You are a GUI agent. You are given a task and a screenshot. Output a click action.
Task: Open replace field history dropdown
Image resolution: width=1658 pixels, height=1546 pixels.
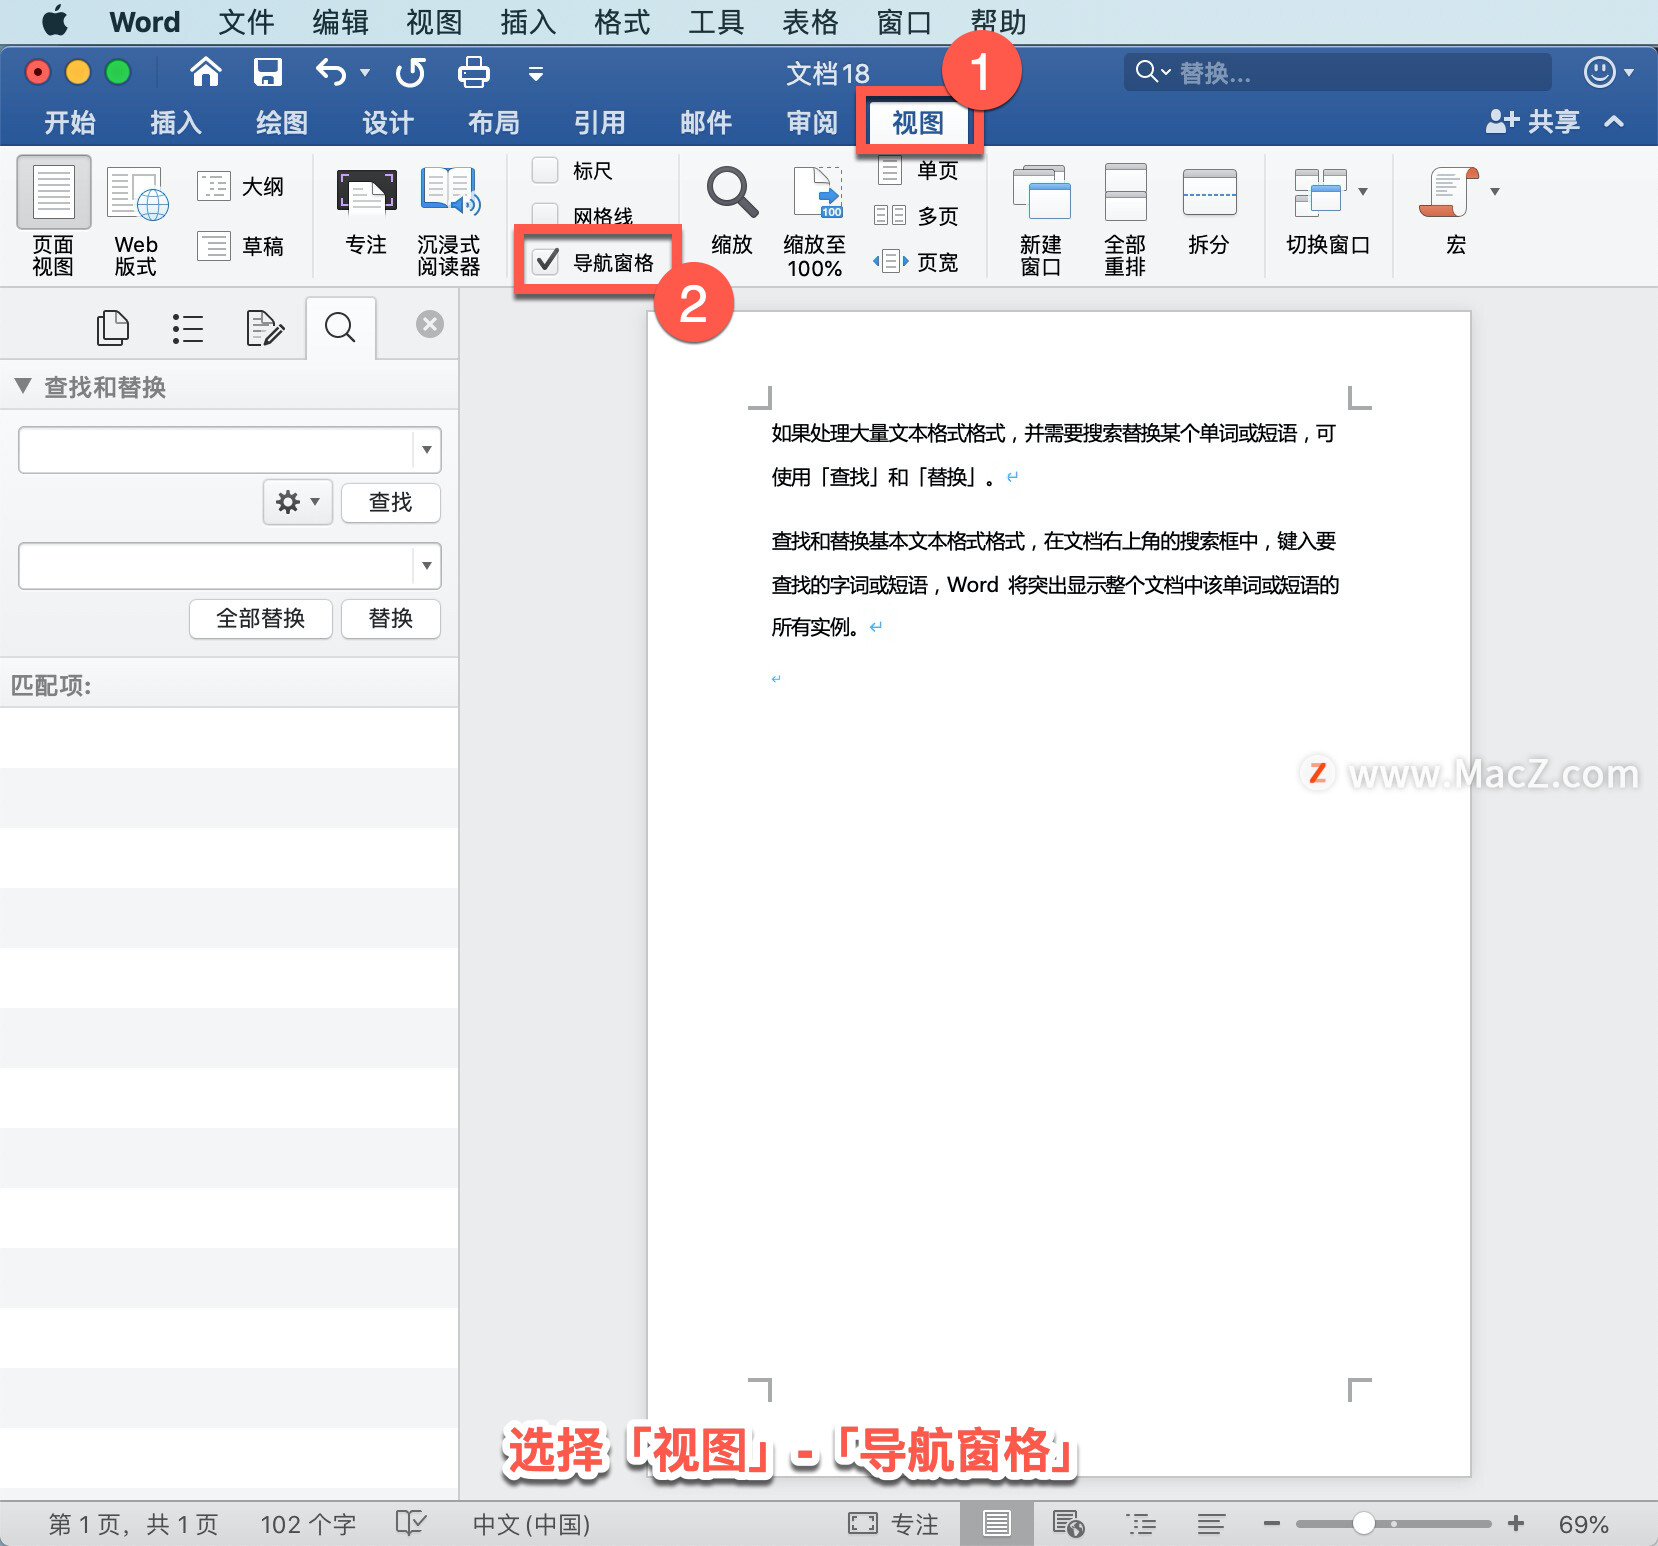pyautogui.click(x=427, y=566)
